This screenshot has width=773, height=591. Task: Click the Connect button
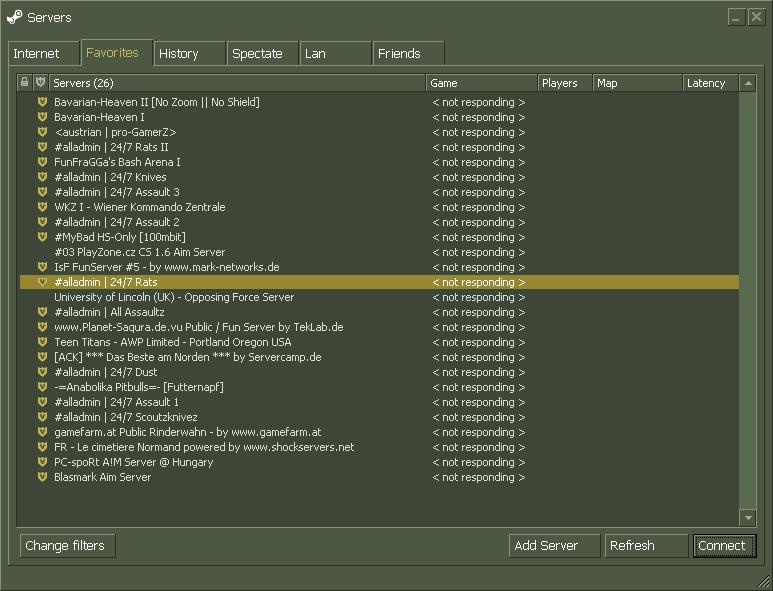pos(724,546)
